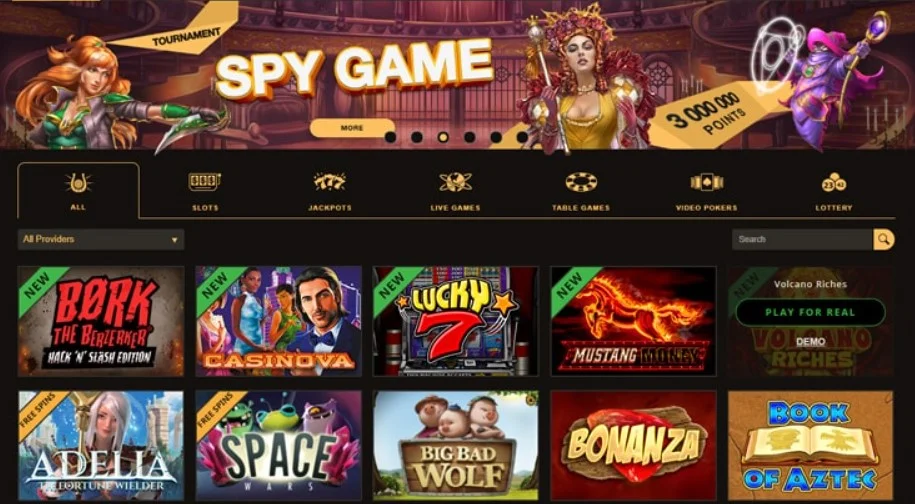The width and height of the screenshot is (915, 504).
Task: Select the All horseshoe tab
Action: coord(78,190)
